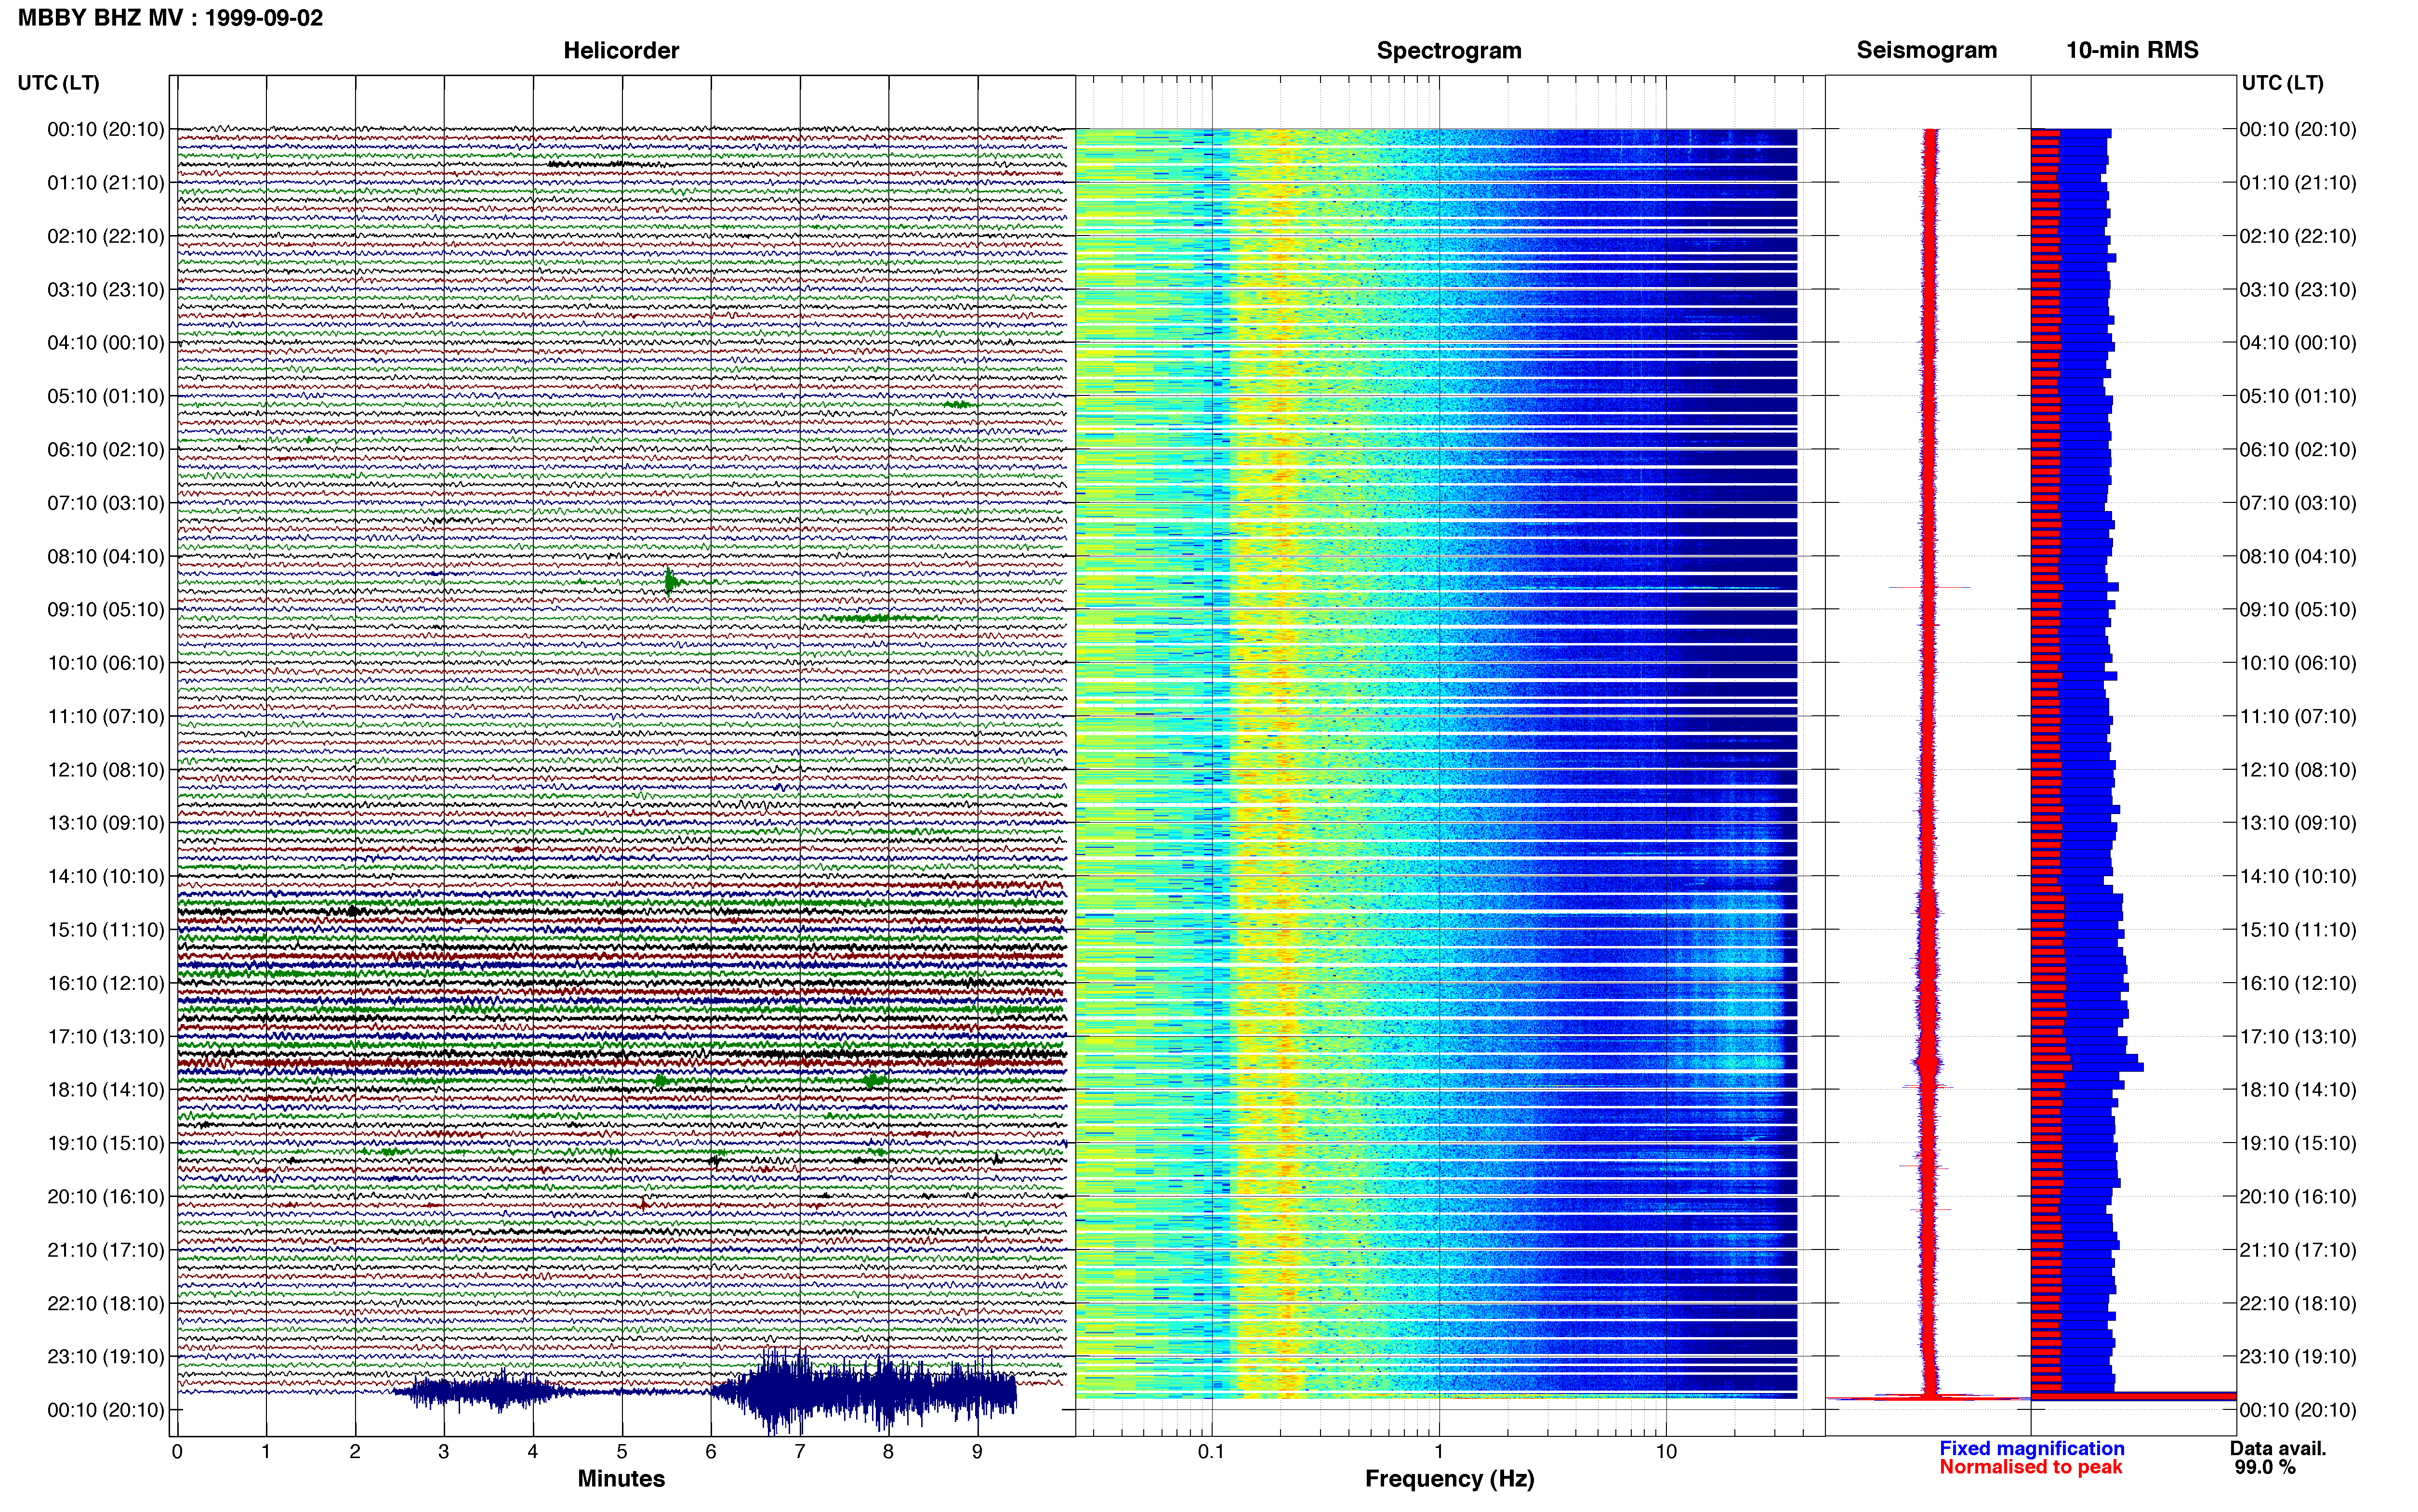Click helicorder minute tick '9'

[x=978, y=1452]
